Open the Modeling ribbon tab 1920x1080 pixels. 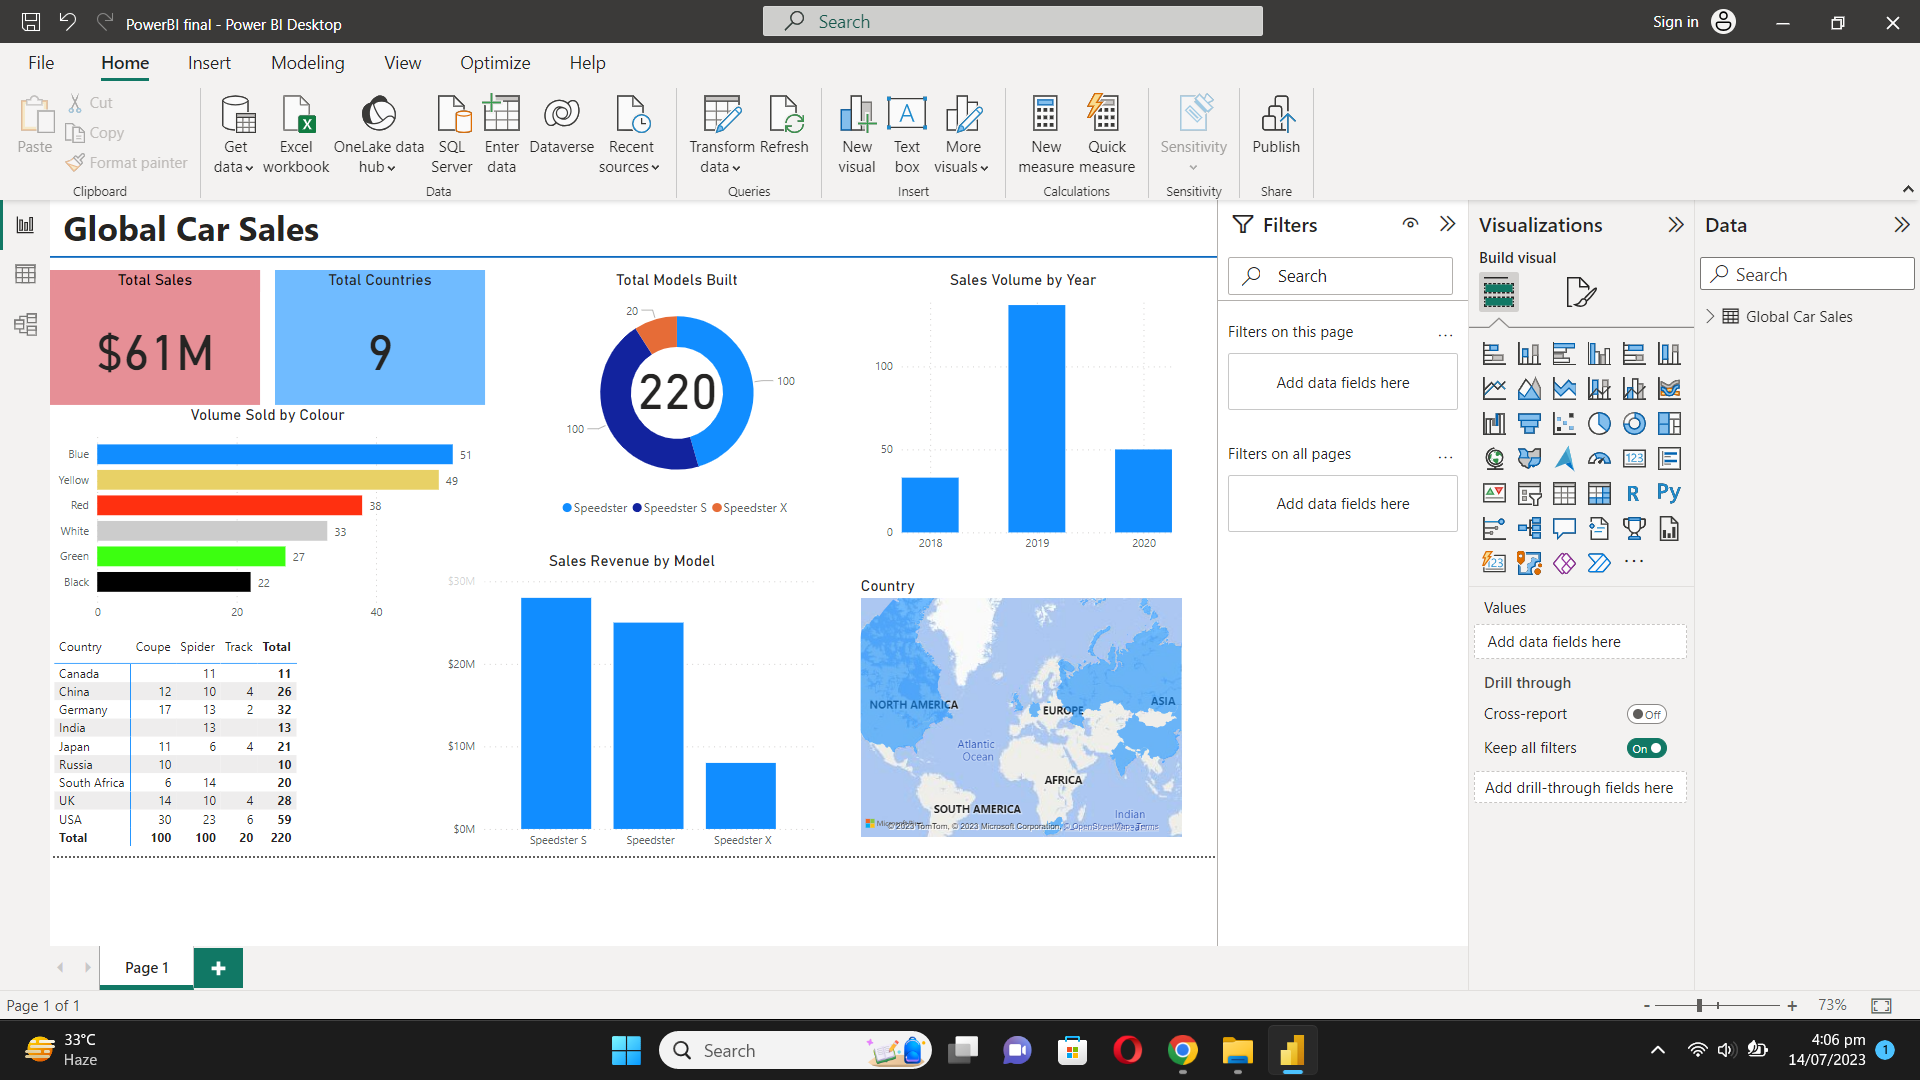coord(308,63)
